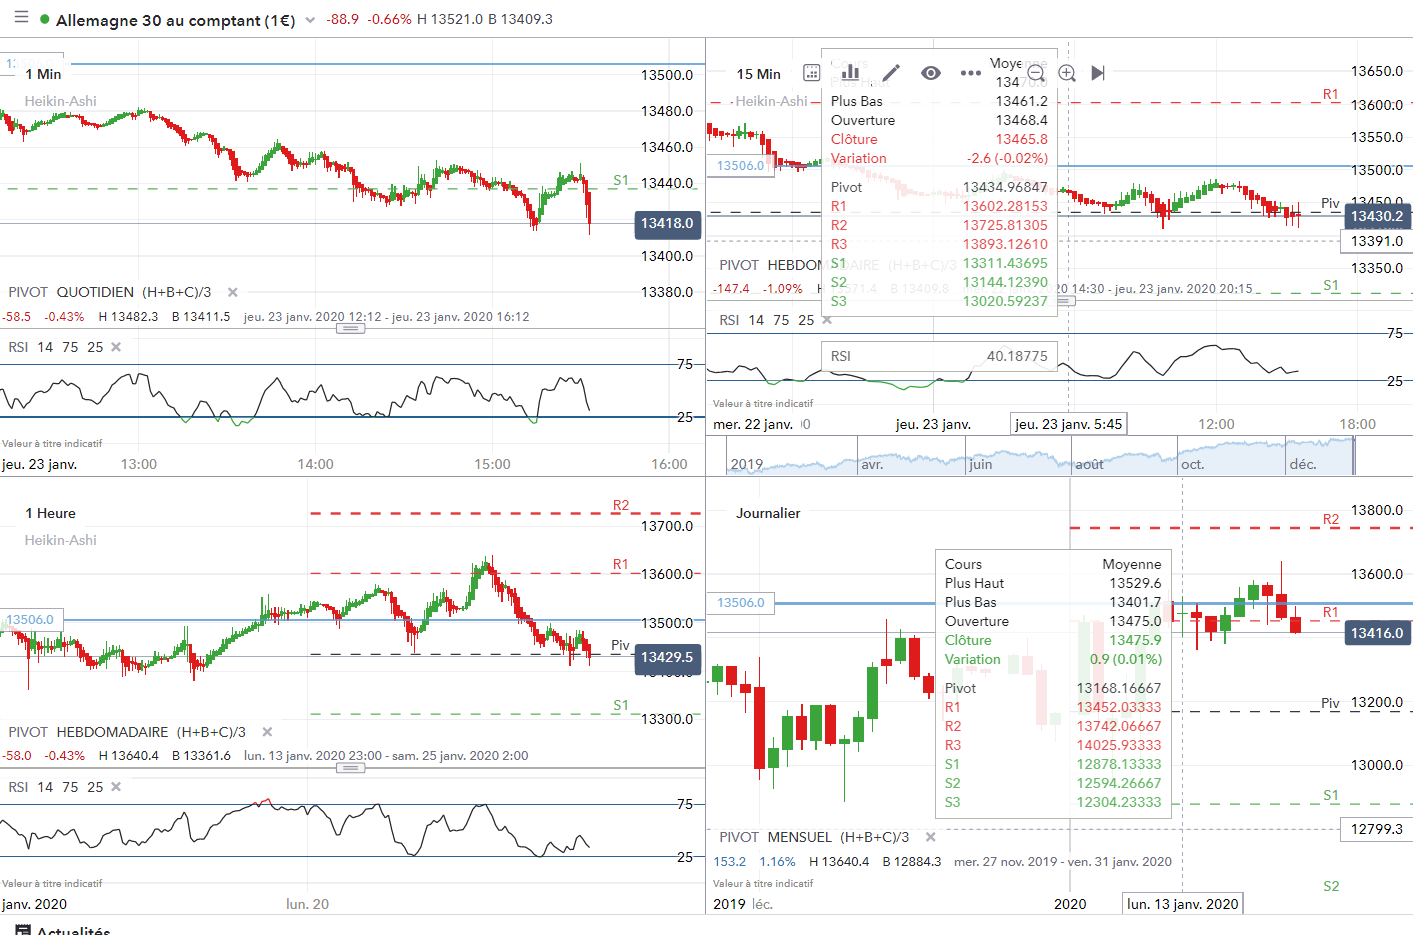Viewport: 1413px width, 935px height.
Task: Change Heikin-Ashi style on 1 Min chart
Action: tap(61, 101)
